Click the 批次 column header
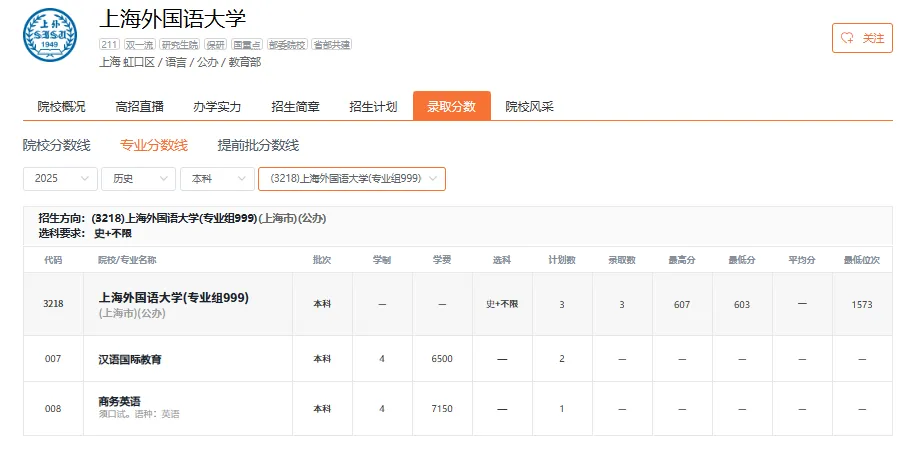918x450 pixels. (x=322, y=260)
